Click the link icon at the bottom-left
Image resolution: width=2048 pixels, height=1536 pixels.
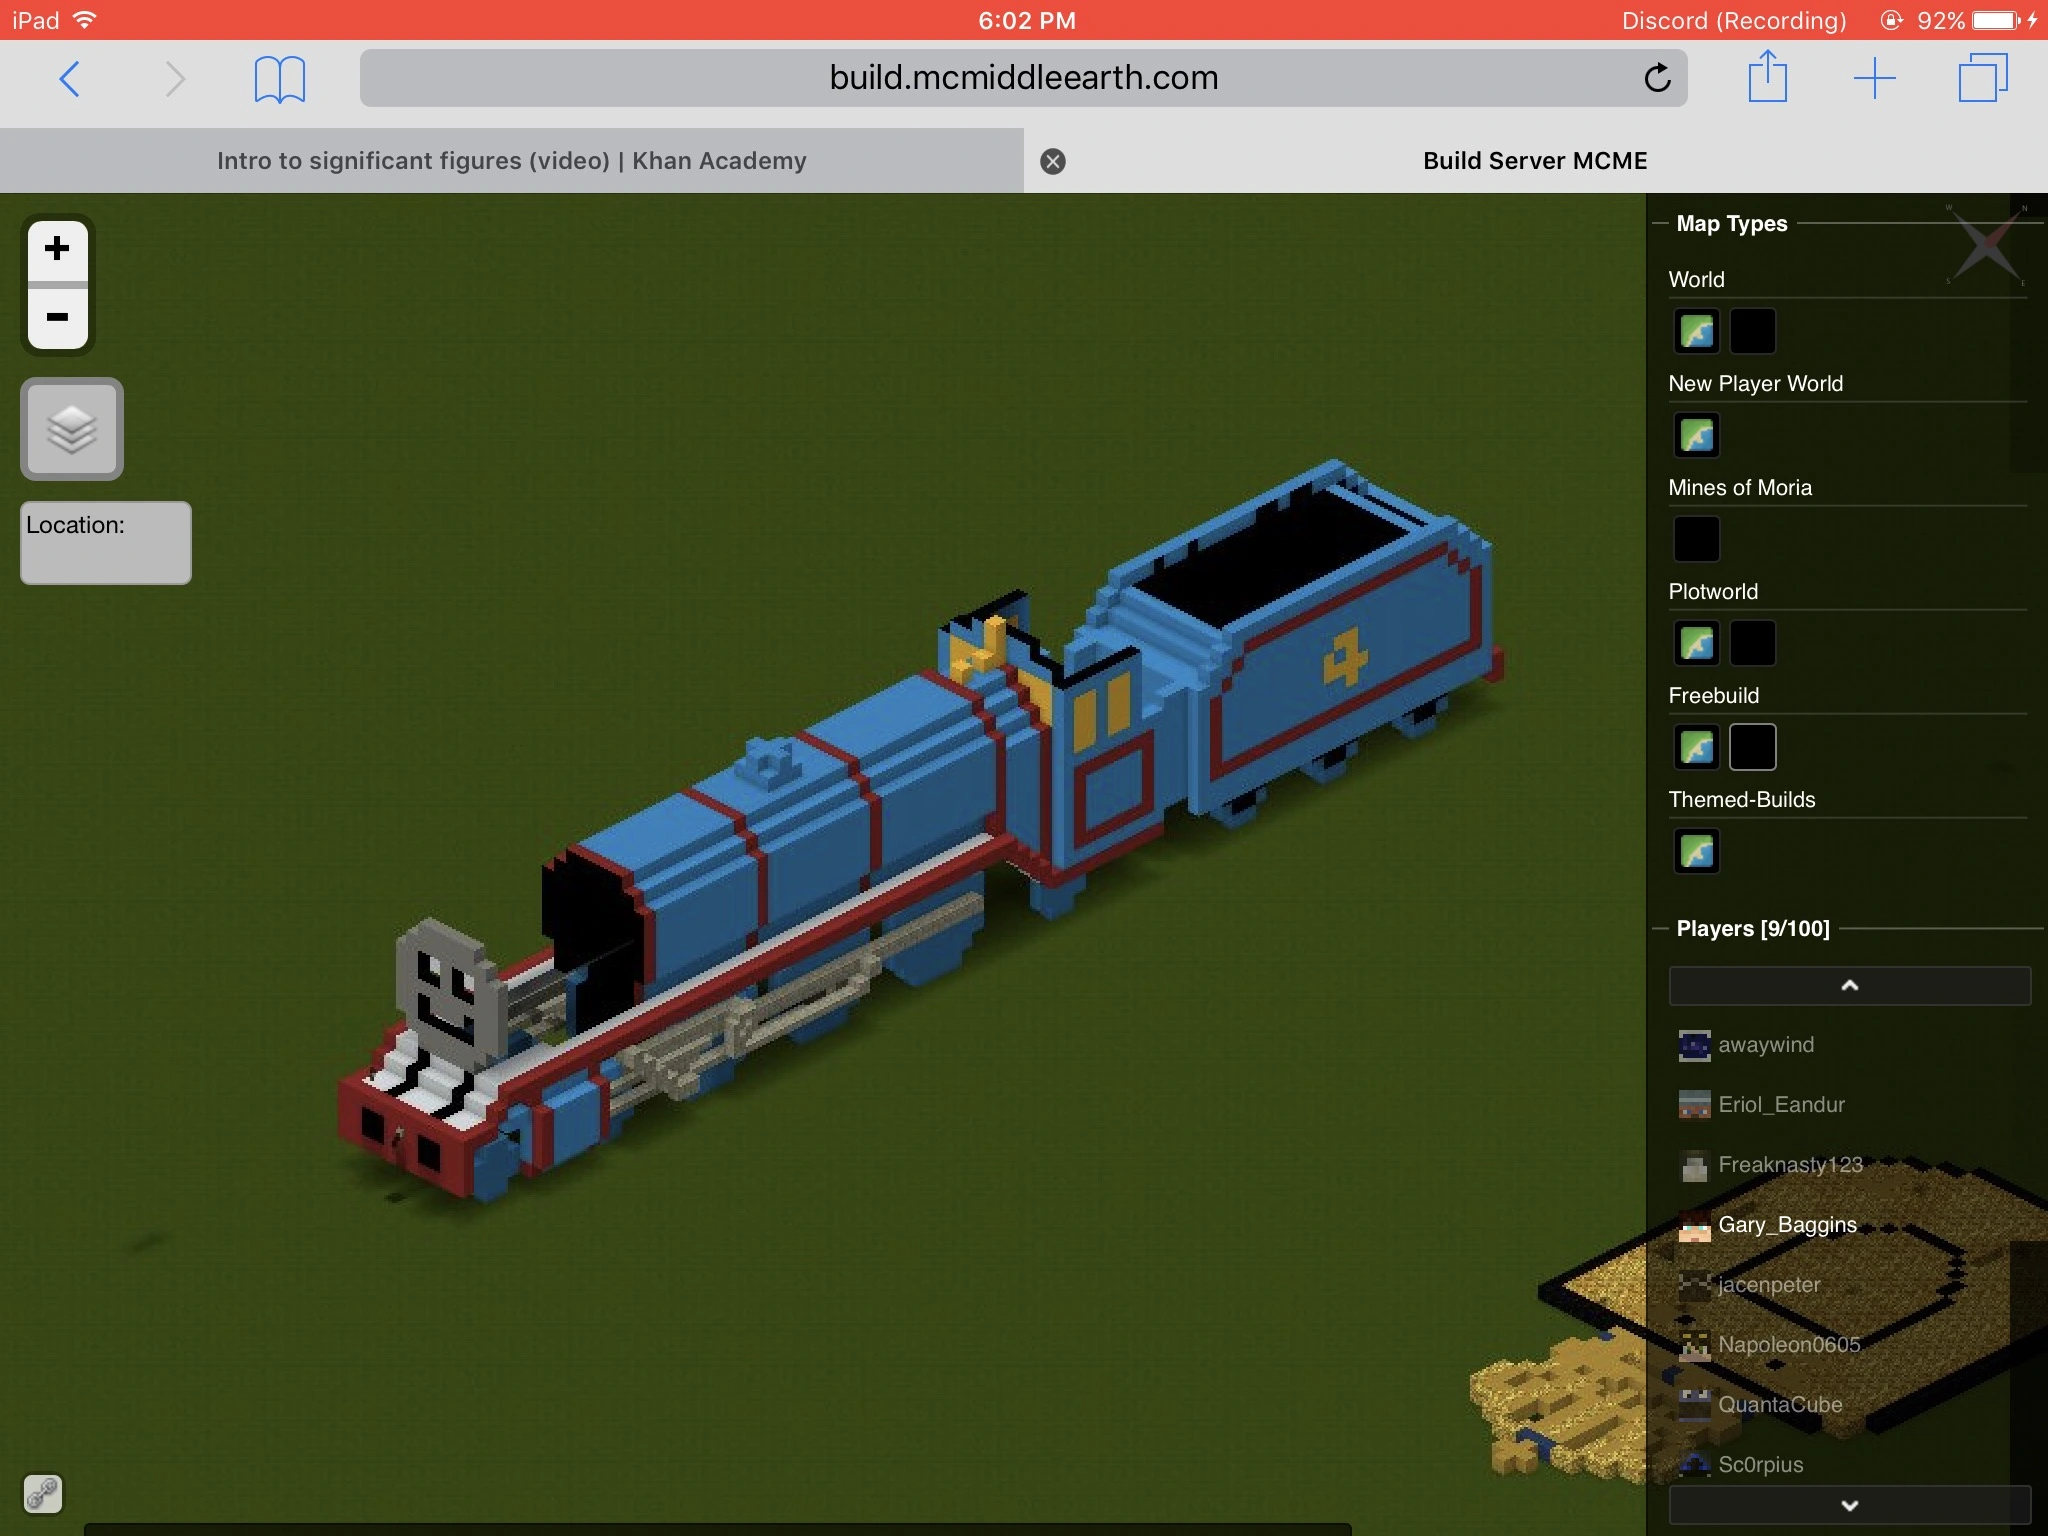point(42,1494)
